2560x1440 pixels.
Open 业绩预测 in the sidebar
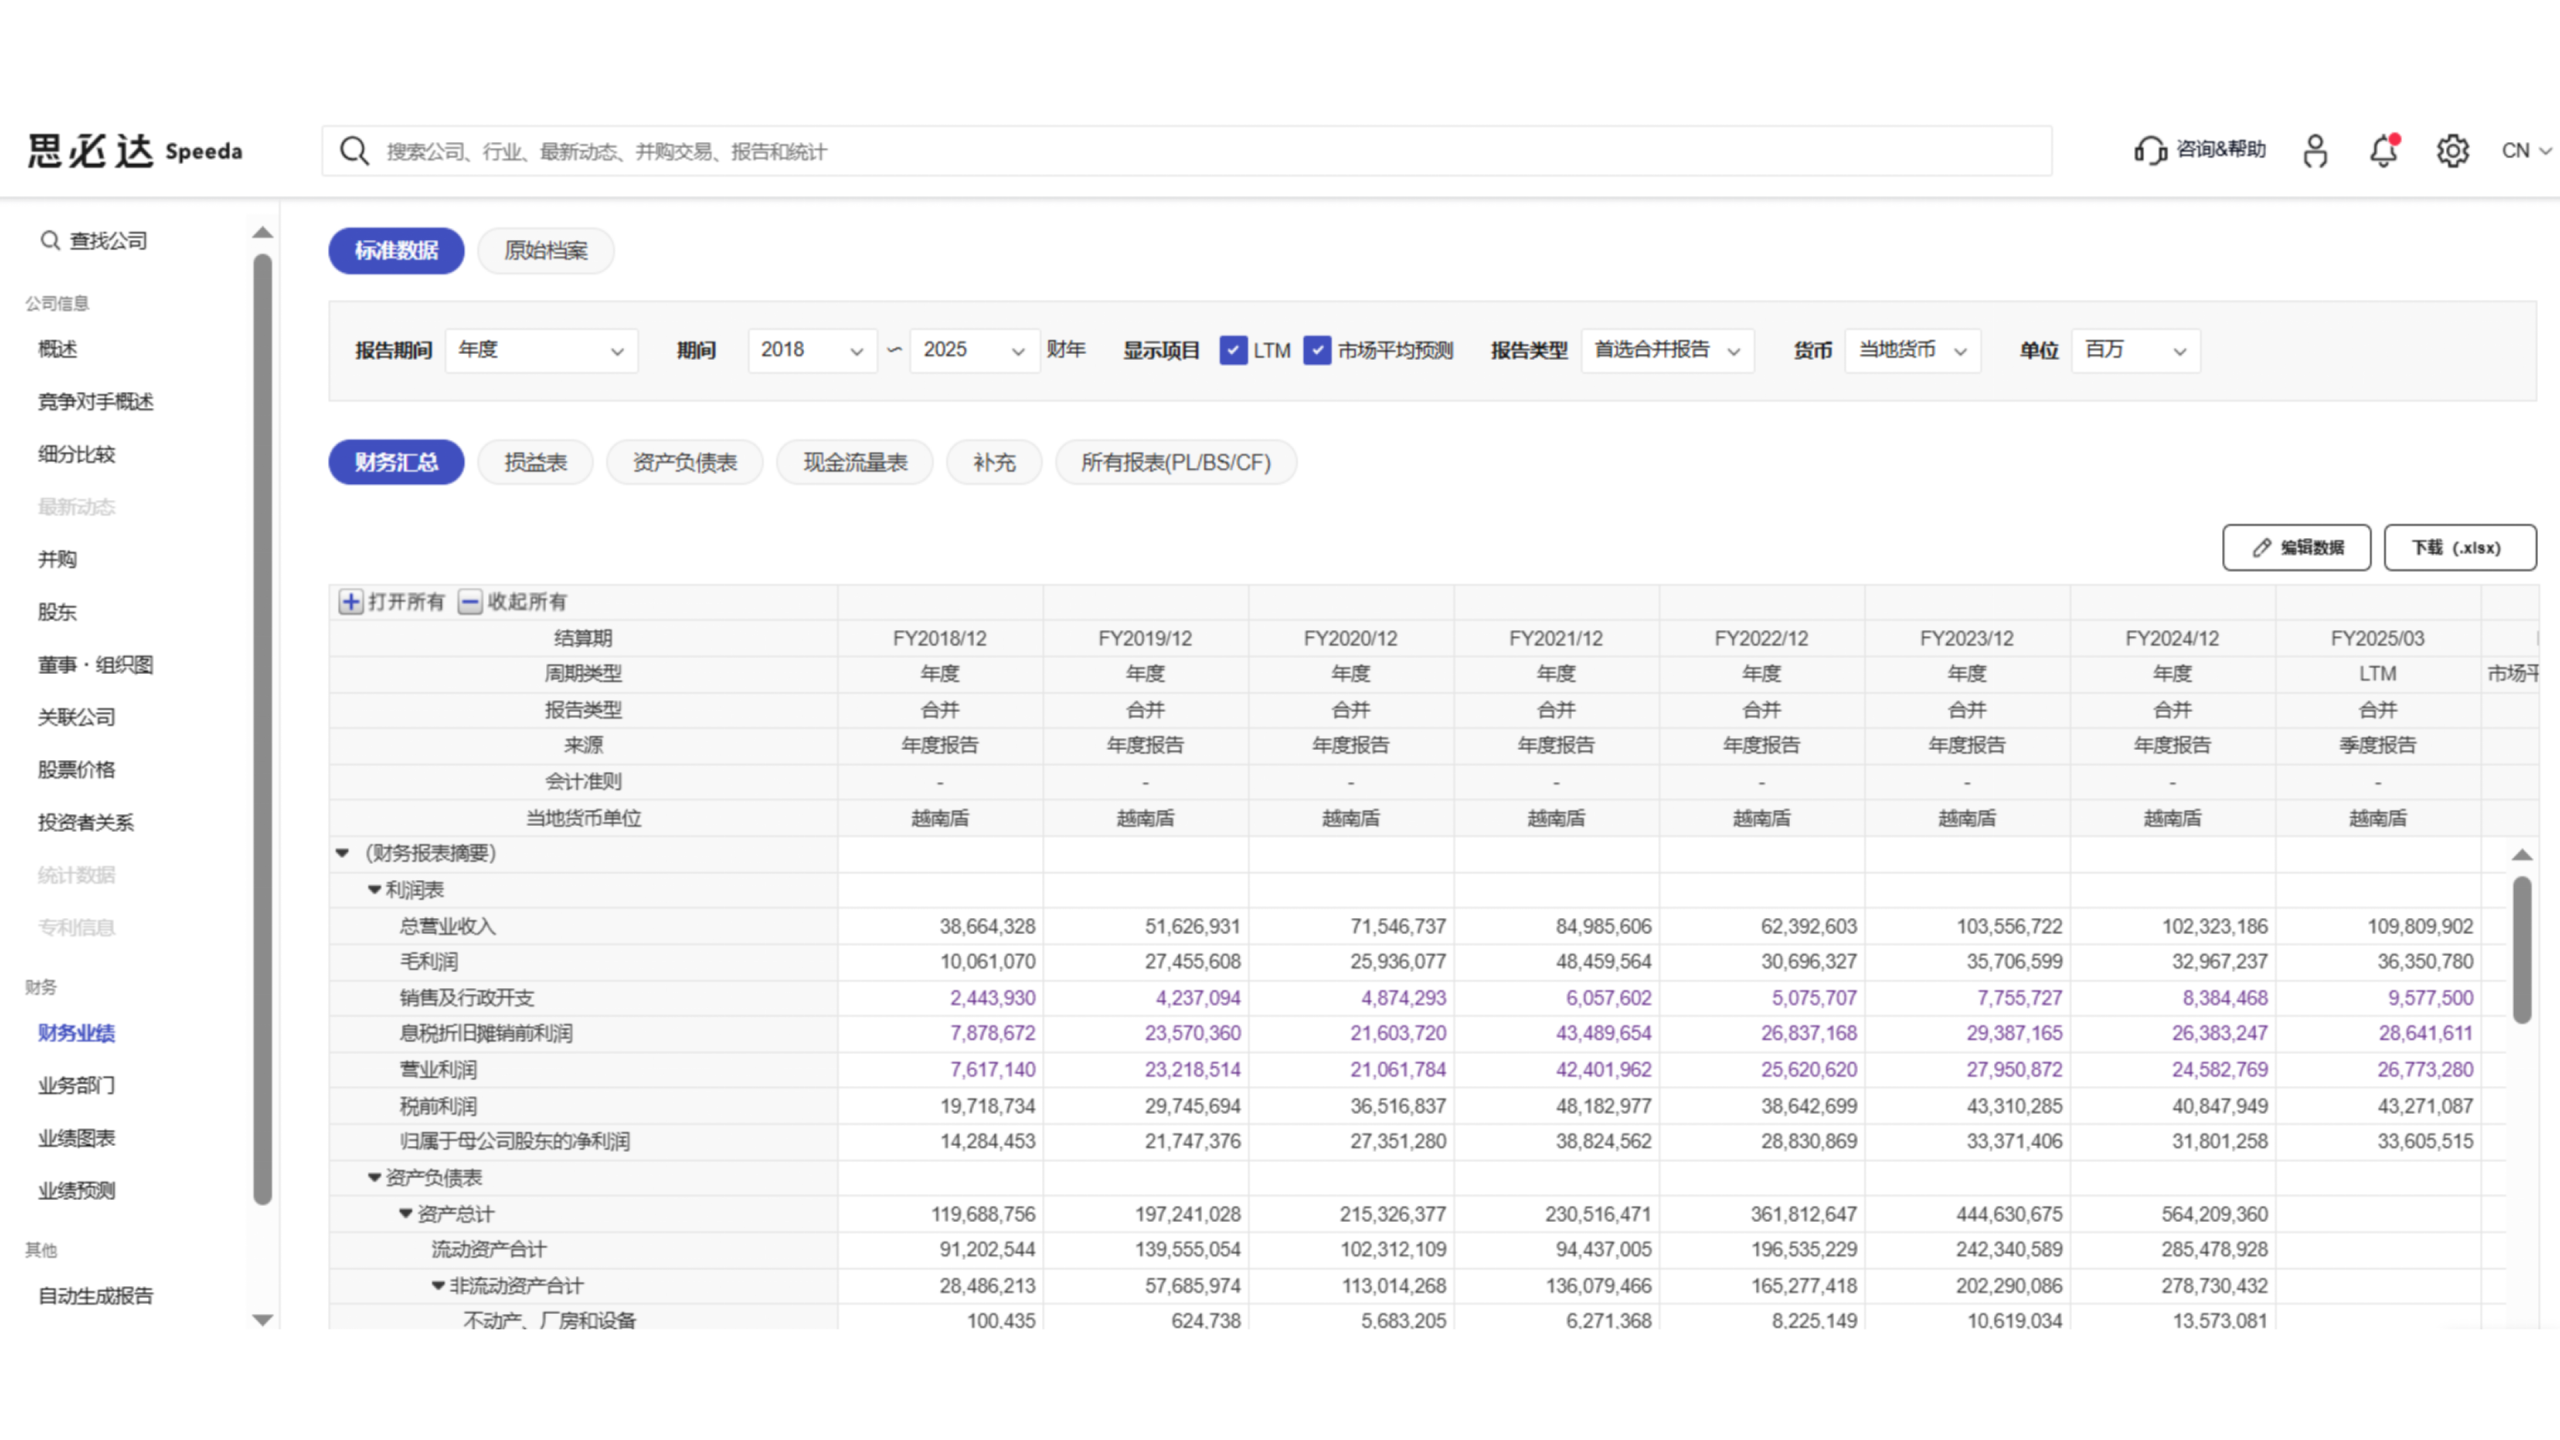click(76, 1190)
